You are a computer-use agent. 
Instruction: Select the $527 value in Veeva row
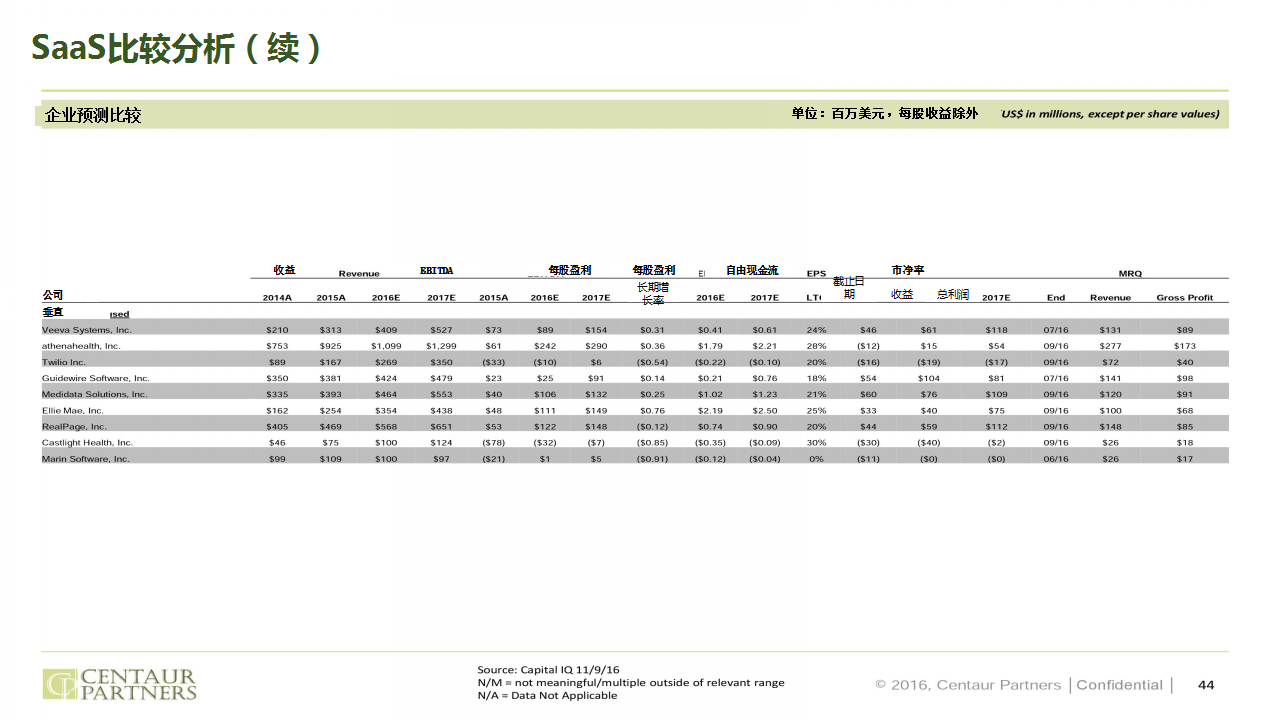(x=441, y=329)
